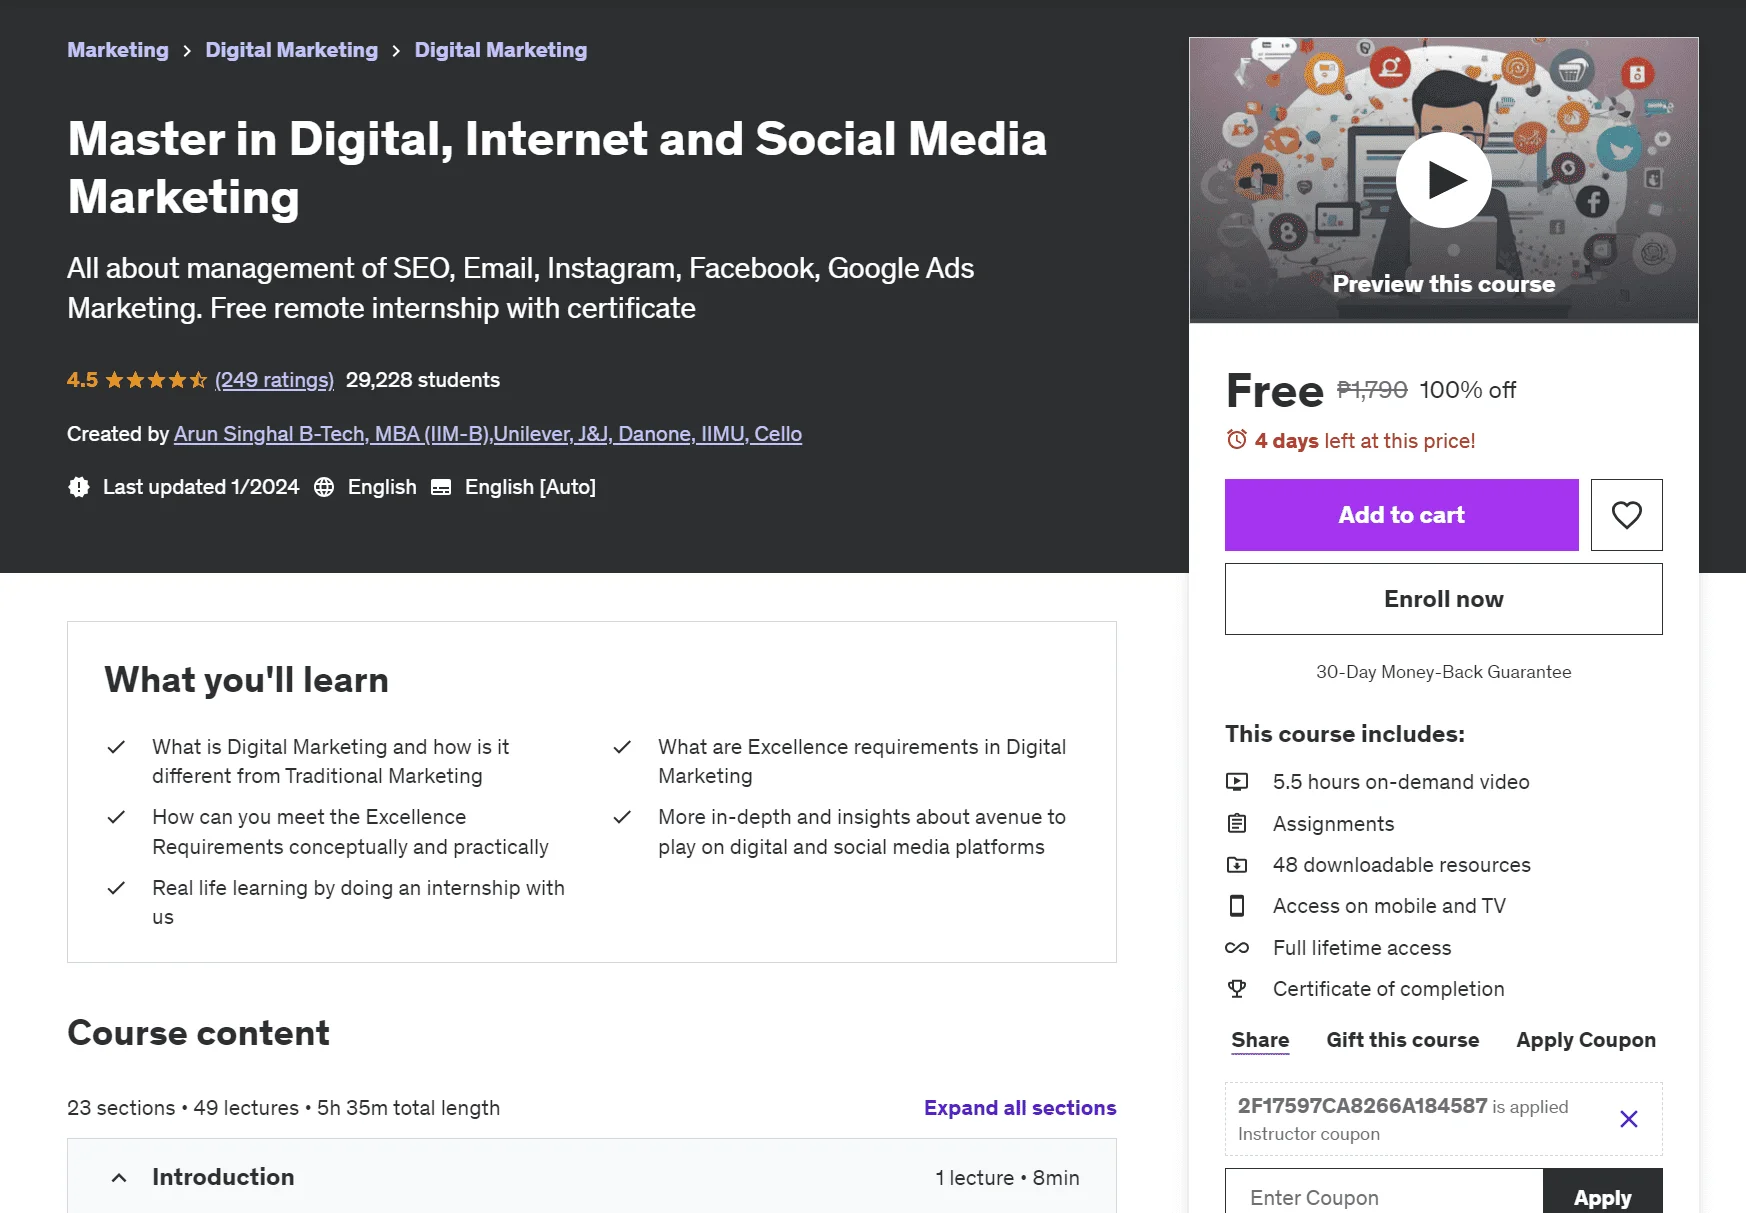The image size is (1746, 1213).
Task: Open the Marketing breadcrumb link
Action: coord(118,50)
